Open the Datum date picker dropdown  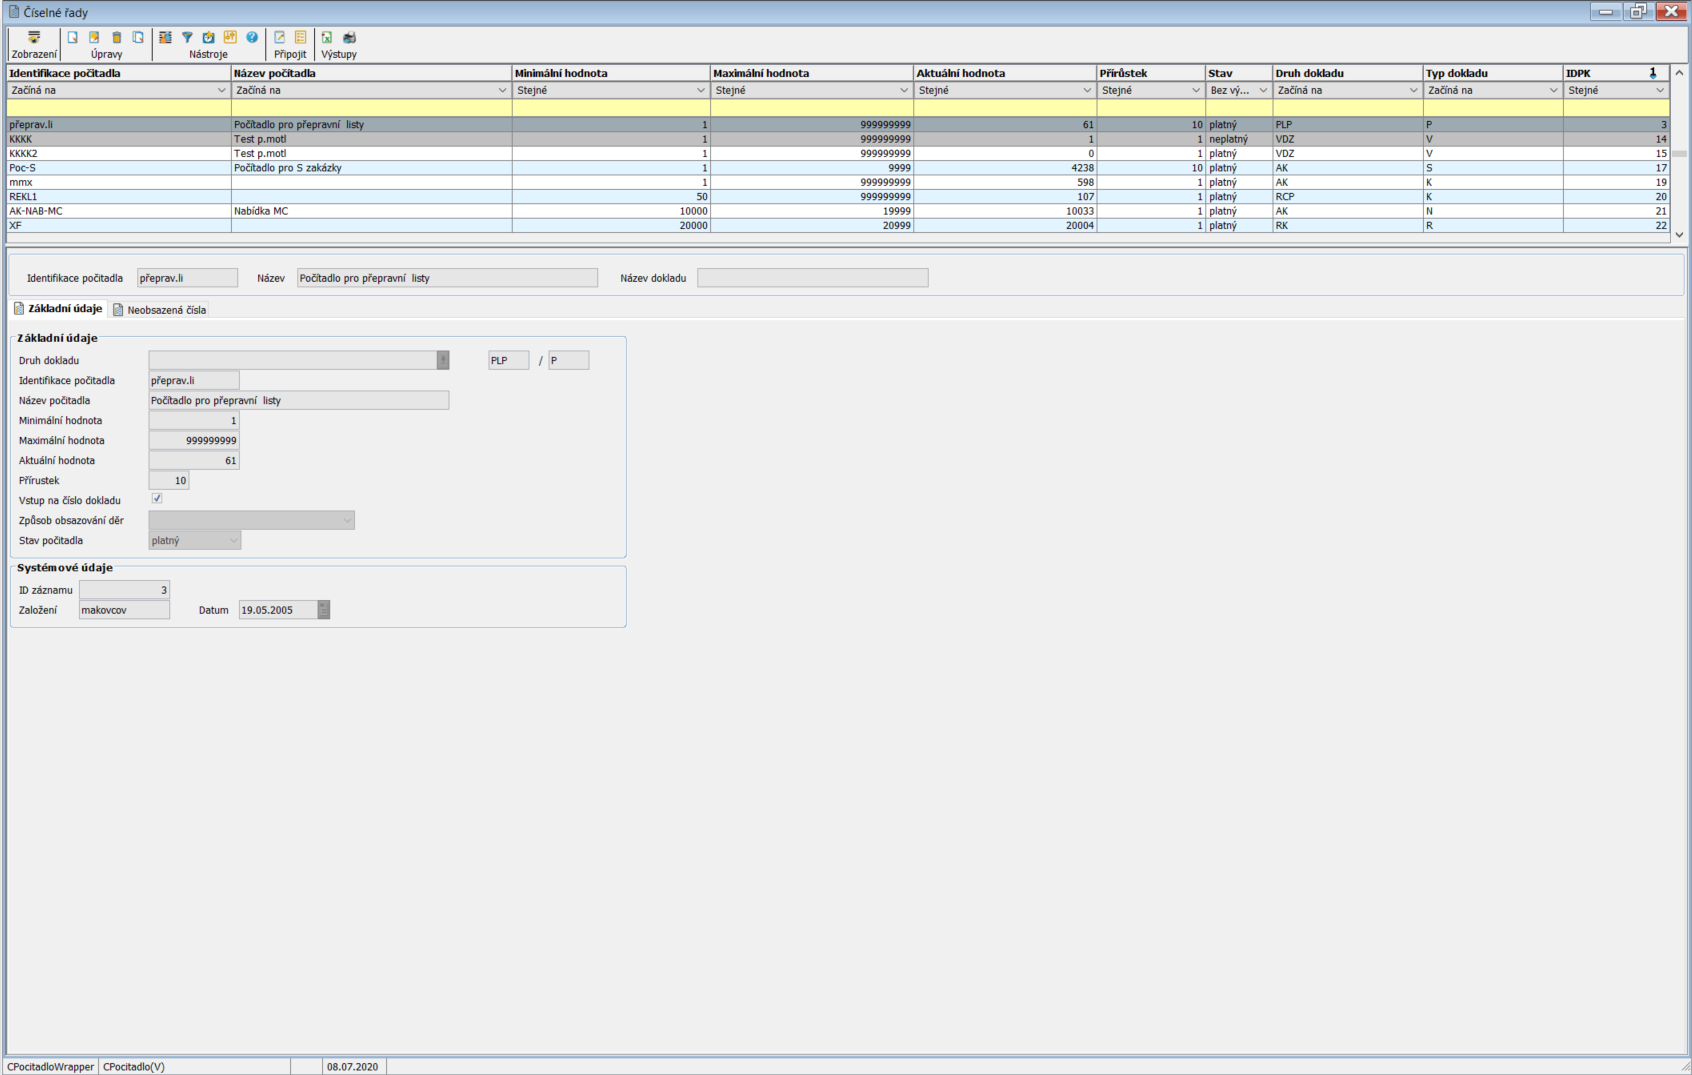point(324,610)
